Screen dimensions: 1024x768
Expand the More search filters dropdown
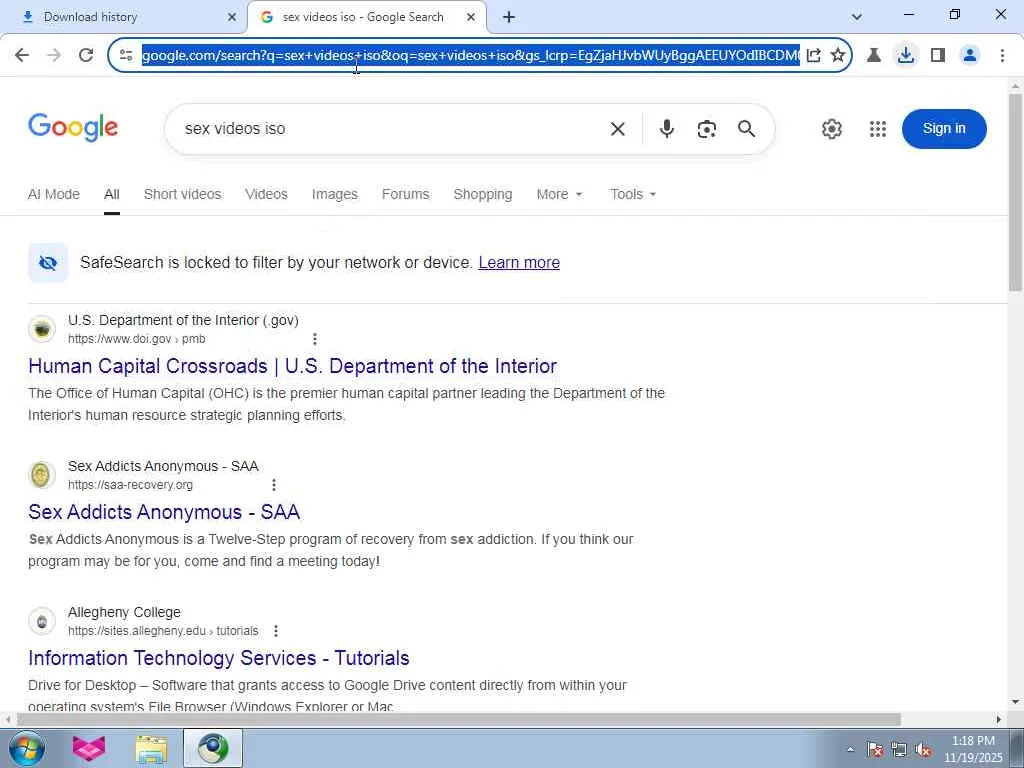[x=559, y=195]
